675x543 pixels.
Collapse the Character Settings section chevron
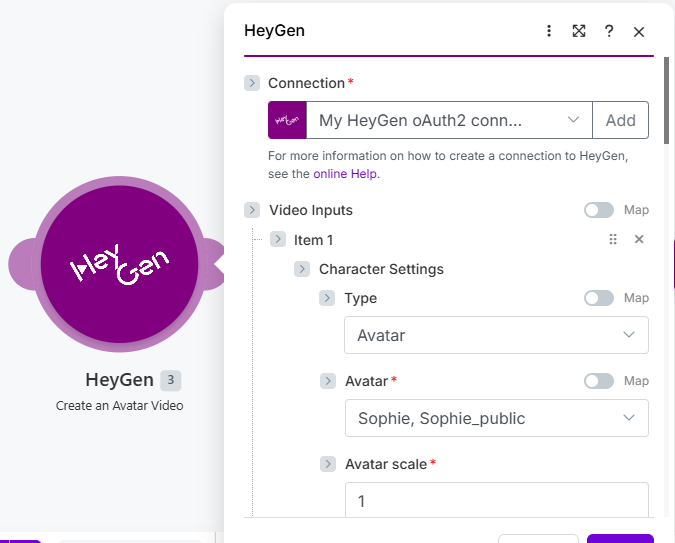pyautogui.click(x=302, y=269)
